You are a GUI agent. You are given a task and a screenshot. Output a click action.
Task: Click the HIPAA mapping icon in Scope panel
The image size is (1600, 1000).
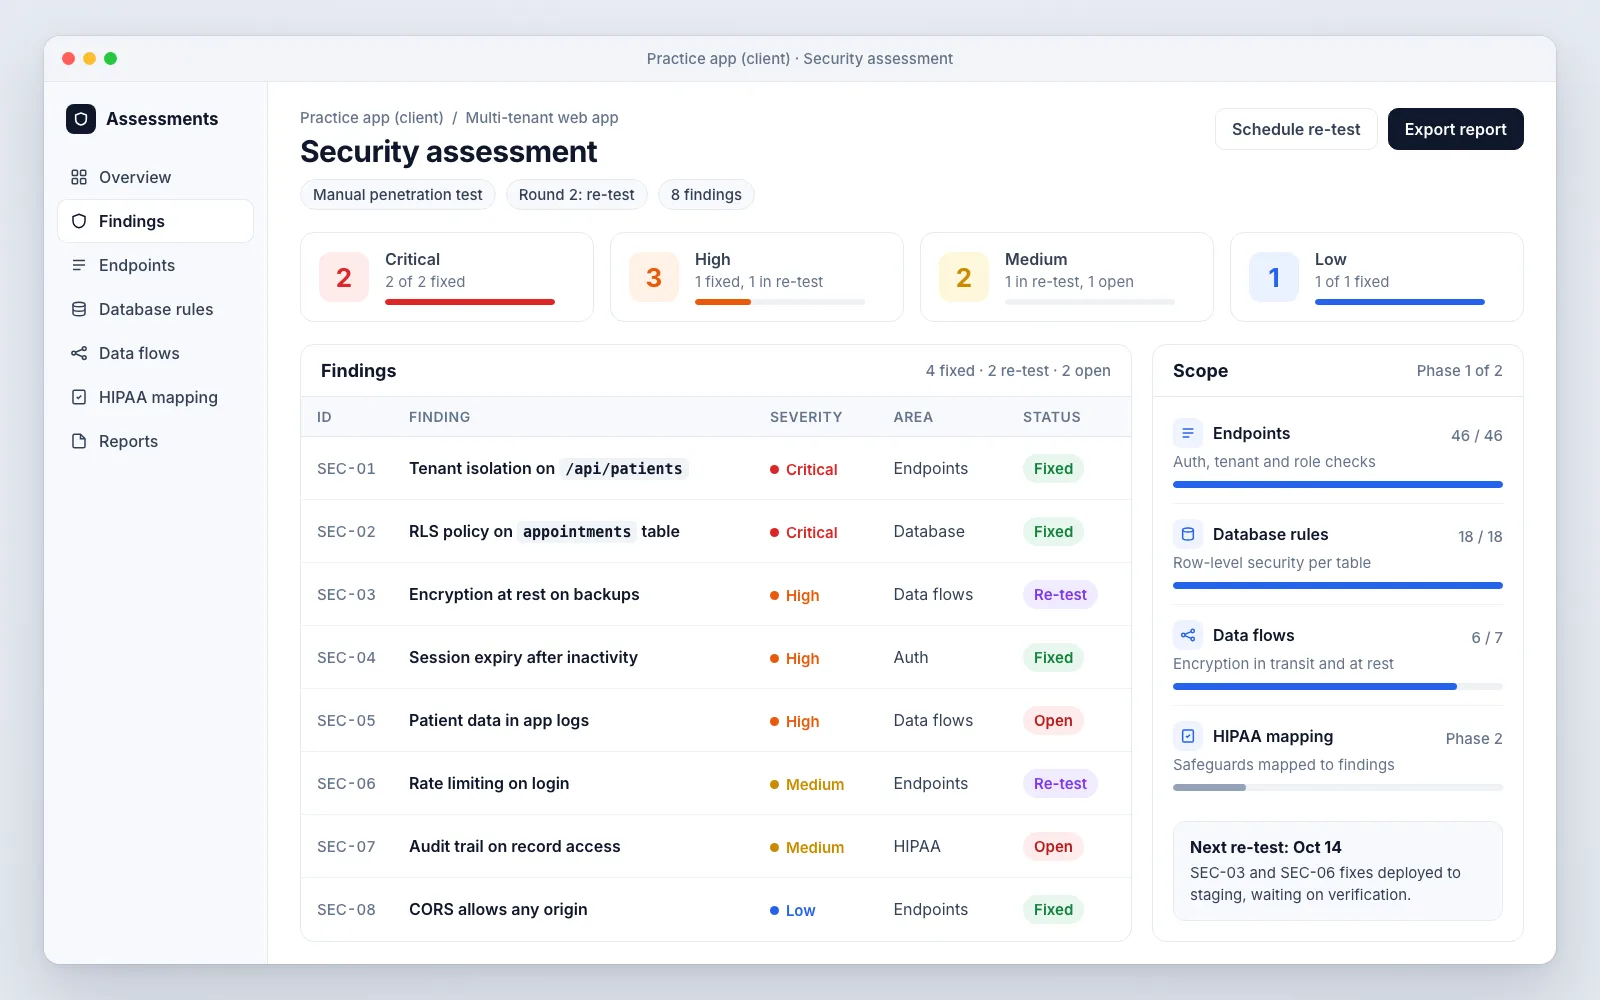tap(1188, 736)
